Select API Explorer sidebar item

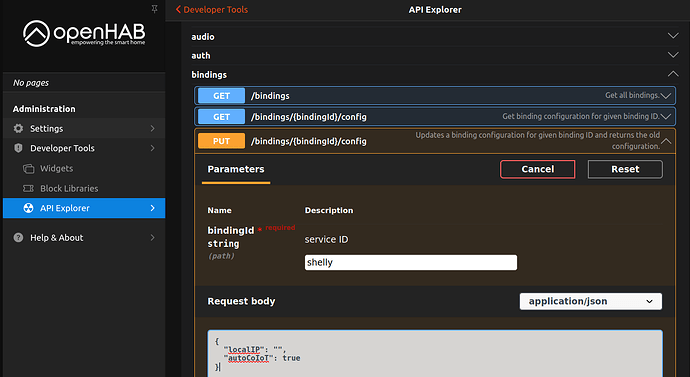[x=84, y=208]
